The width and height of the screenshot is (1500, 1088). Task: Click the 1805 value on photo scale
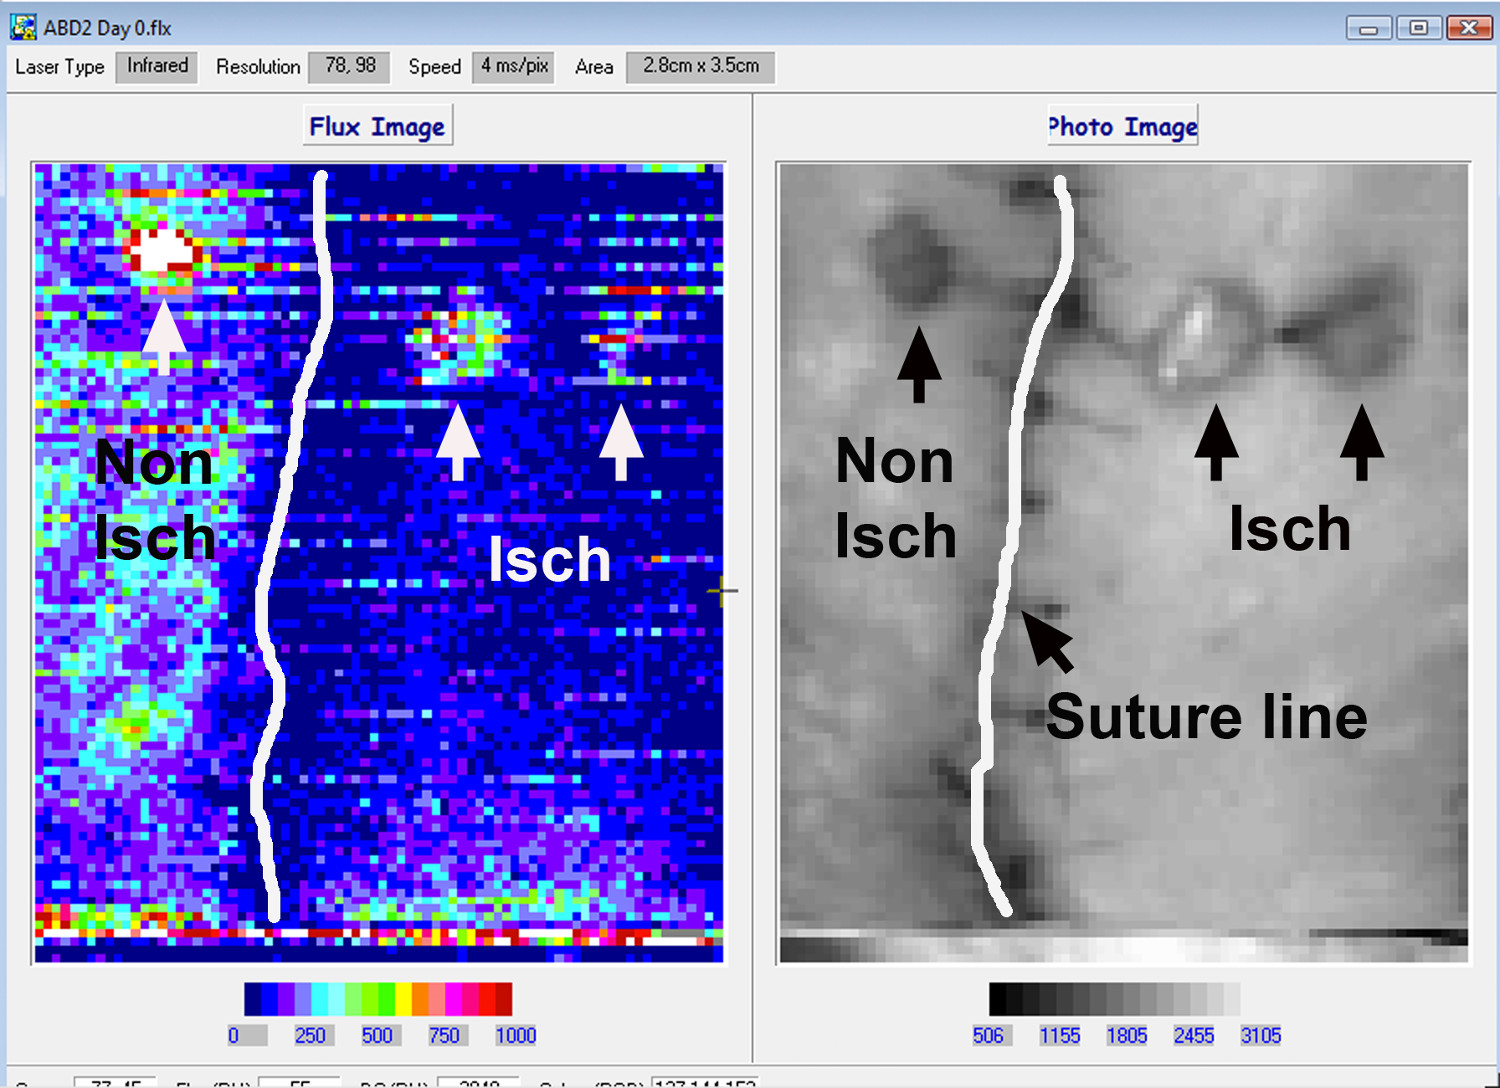click(1126, 1036)
